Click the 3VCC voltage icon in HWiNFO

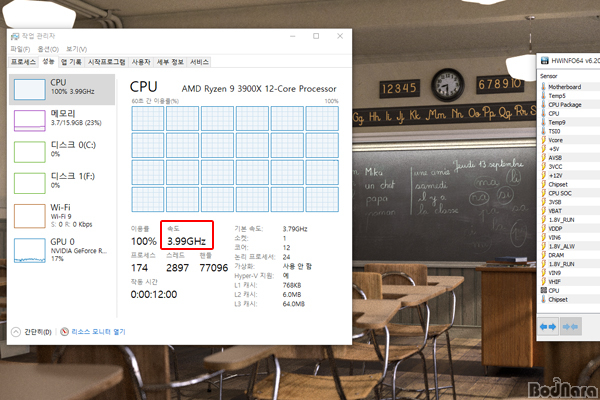[x=543, y=166]
